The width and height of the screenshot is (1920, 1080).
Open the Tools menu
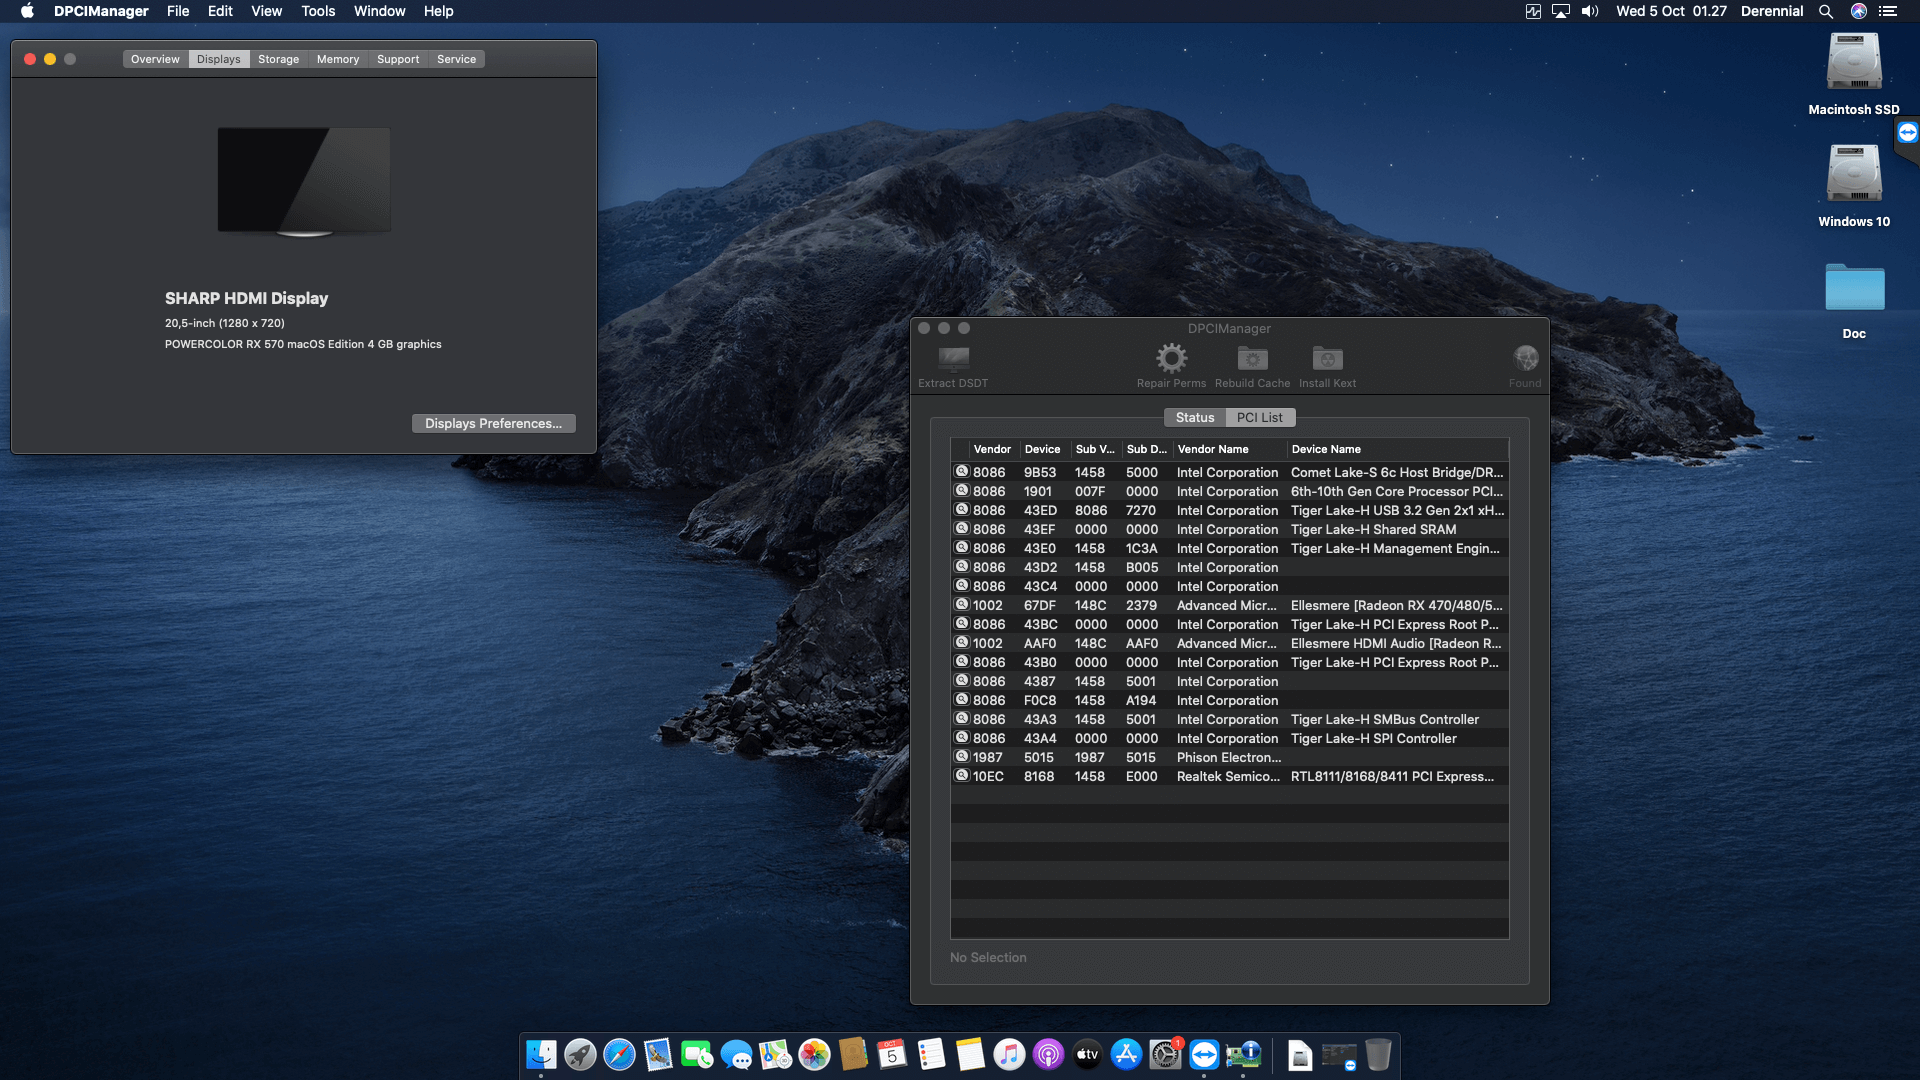[317, 11]
